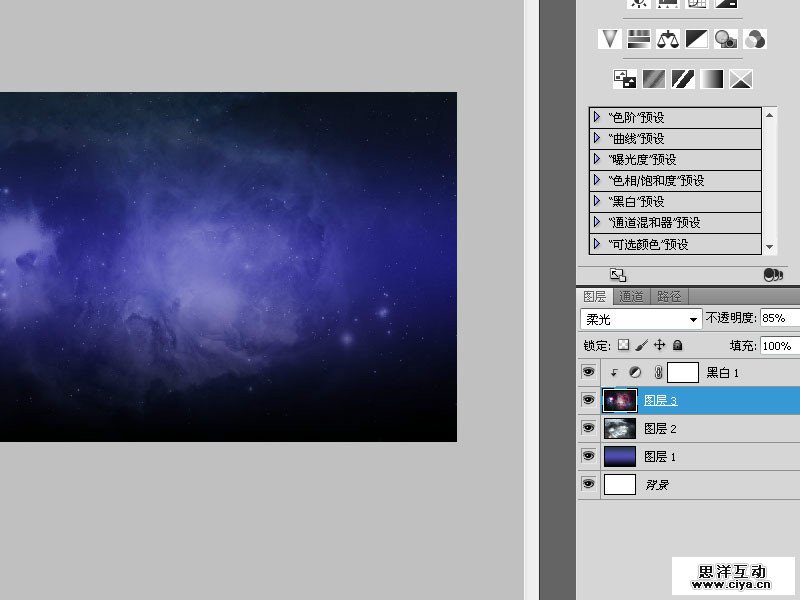Select the Color Balance scales icon
The width and height of the screenshot is (800, 600).
pos(668,39)
